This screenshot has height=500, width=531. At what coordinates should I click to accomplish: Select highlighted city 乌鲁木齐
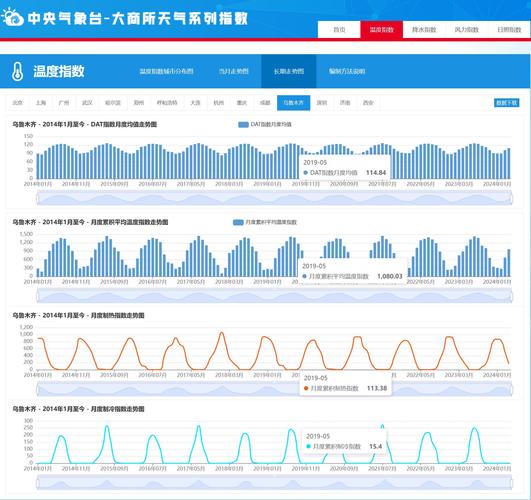coord(293,103)
